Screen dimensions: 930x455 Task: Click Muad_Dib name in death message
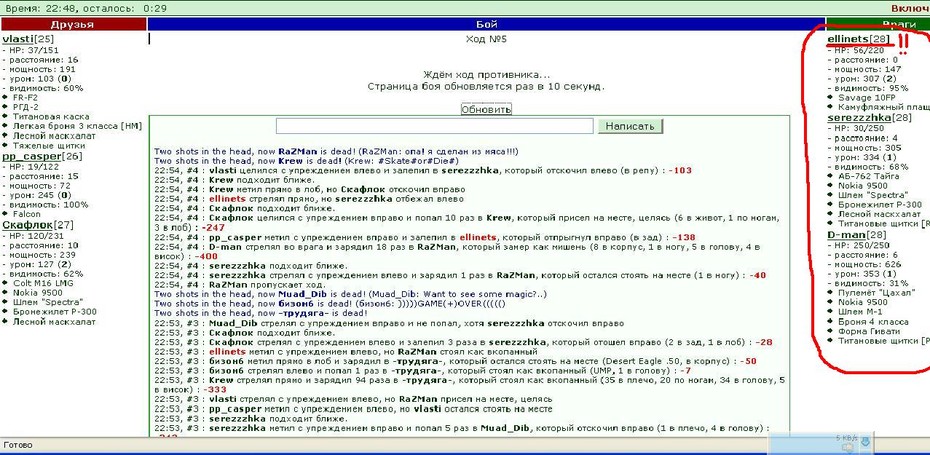click(301, 295)
